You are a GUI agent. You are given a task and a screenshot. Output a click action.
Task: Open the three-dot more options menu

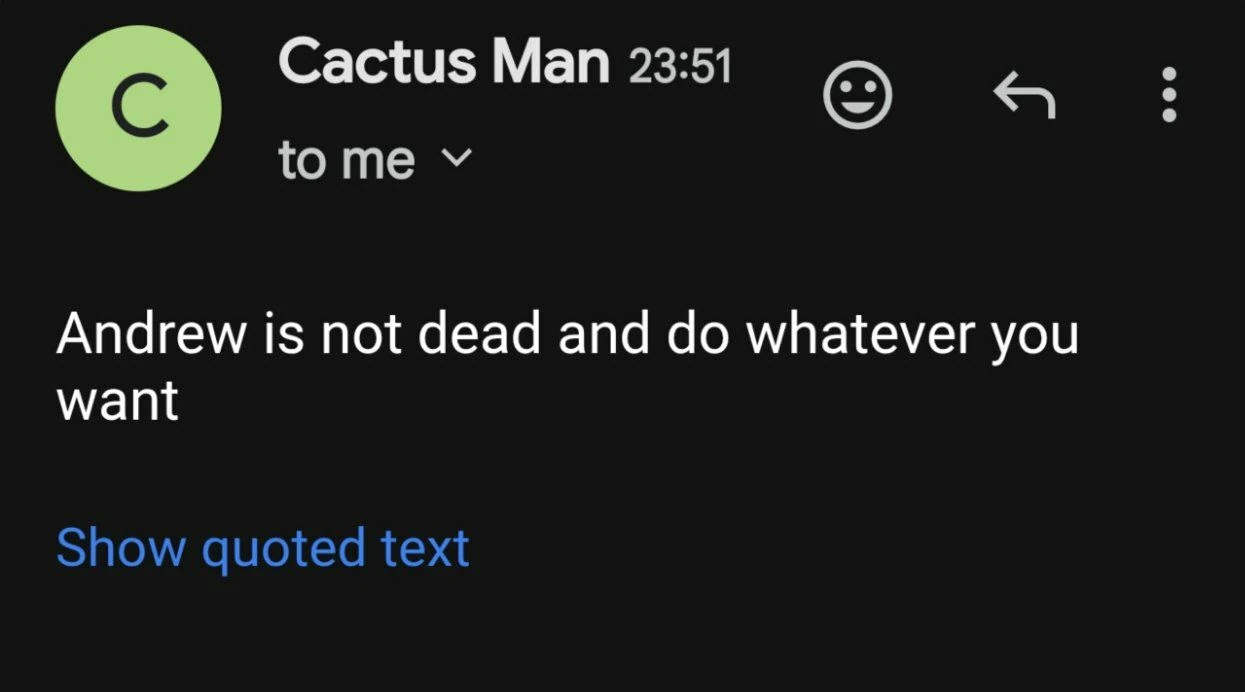tap(1168, 95)
